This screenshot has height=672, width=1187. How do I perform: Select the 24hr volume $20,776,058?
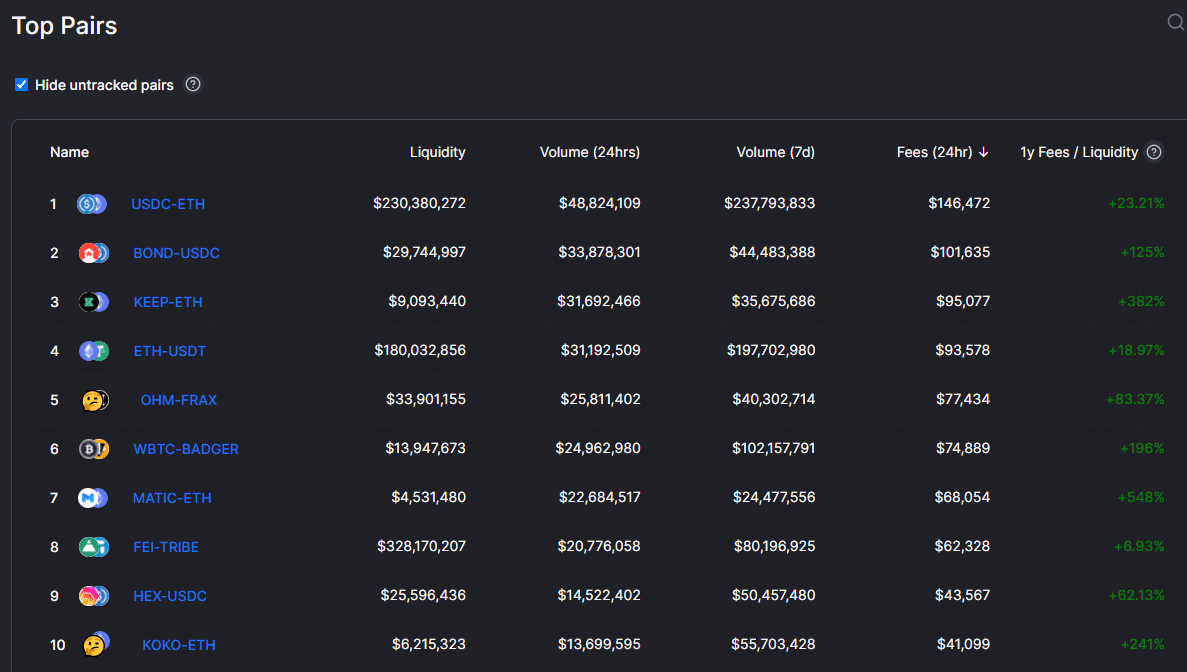pos(599,546)
